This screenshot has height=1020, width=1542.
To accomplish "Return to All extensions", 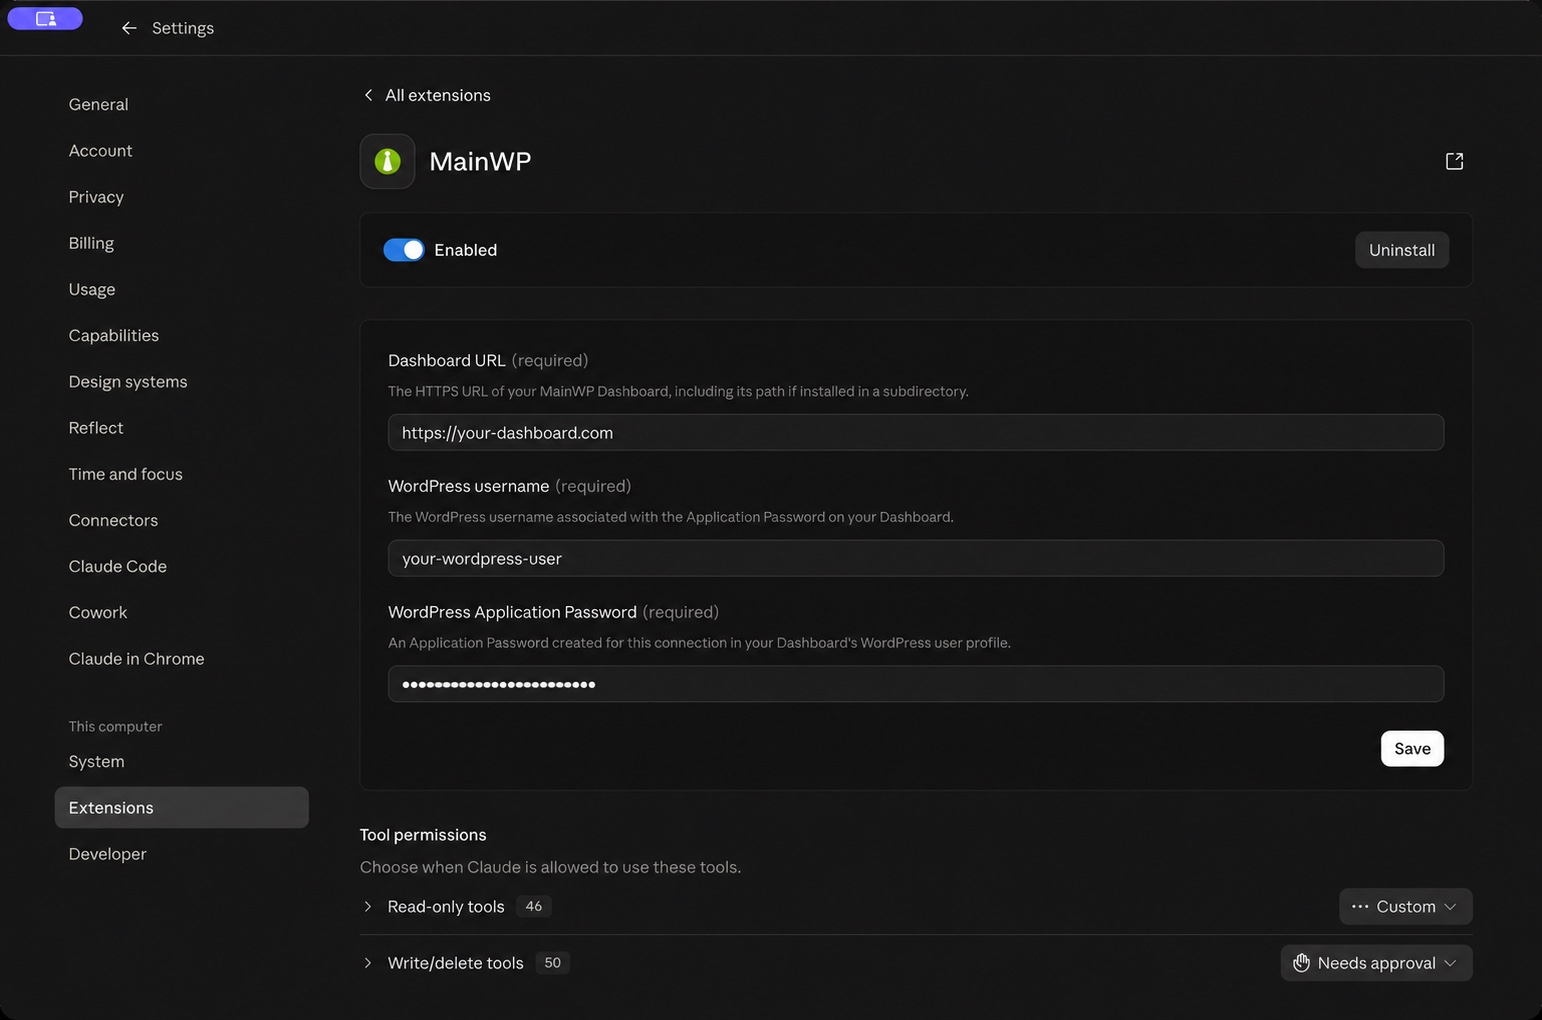I will click(x=438, y=95).
